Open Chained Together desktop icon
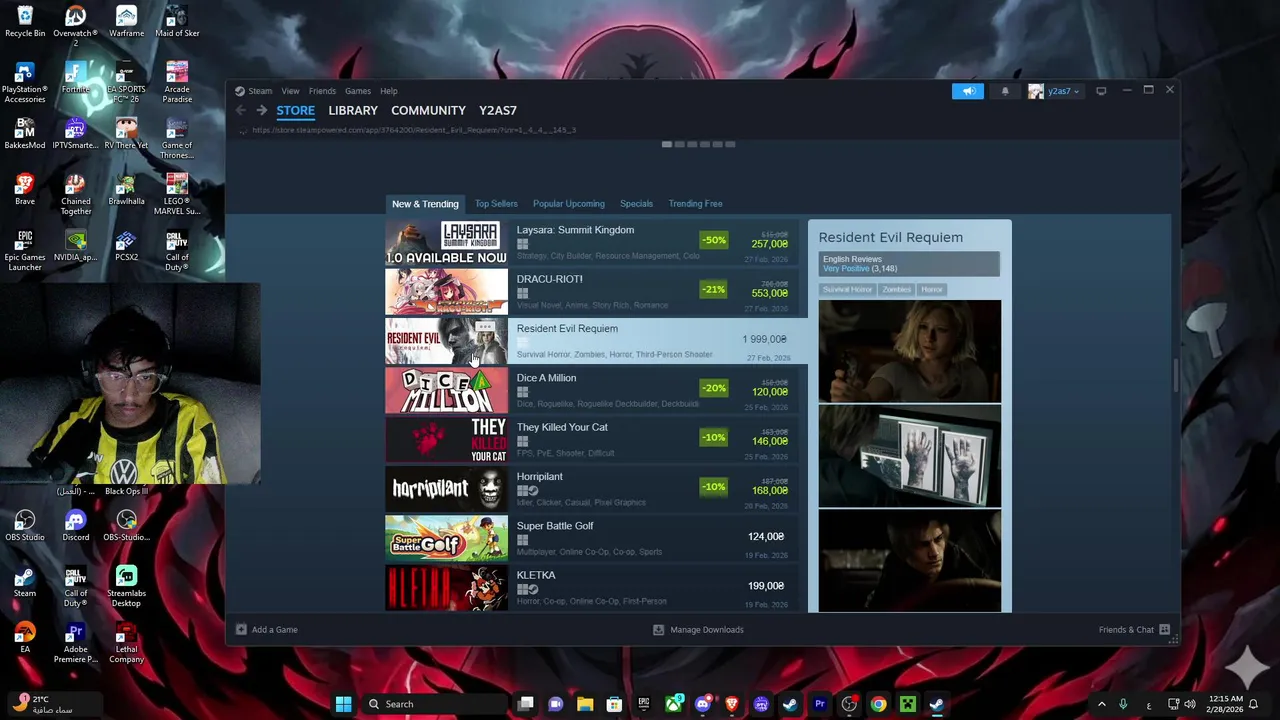The width and height of the screenshot is (1280, 720). 75,194
